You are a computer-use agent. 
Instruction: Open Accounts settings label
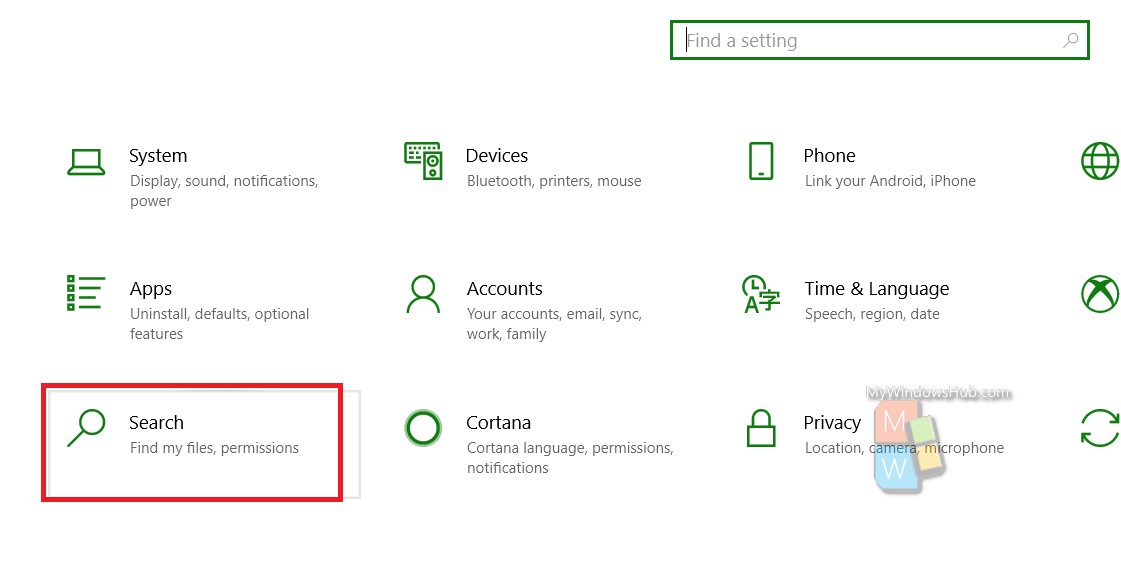click(x=505, y=289)
